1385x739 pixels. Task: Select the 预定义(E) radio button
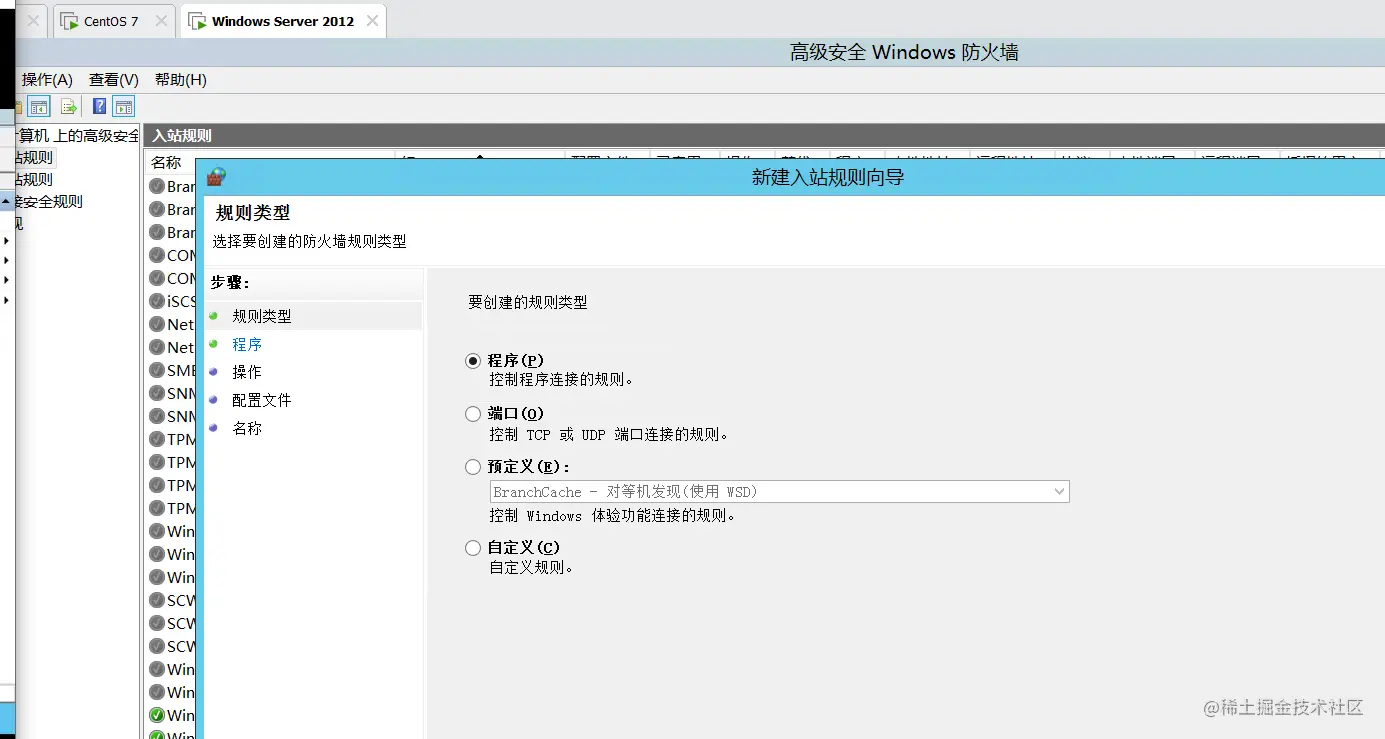473,467
